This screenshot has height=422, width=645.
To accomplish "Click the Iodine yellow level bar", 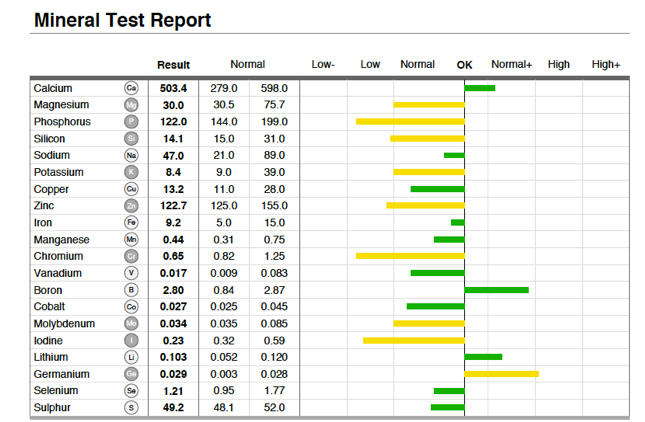I will [x=414, y=341].
